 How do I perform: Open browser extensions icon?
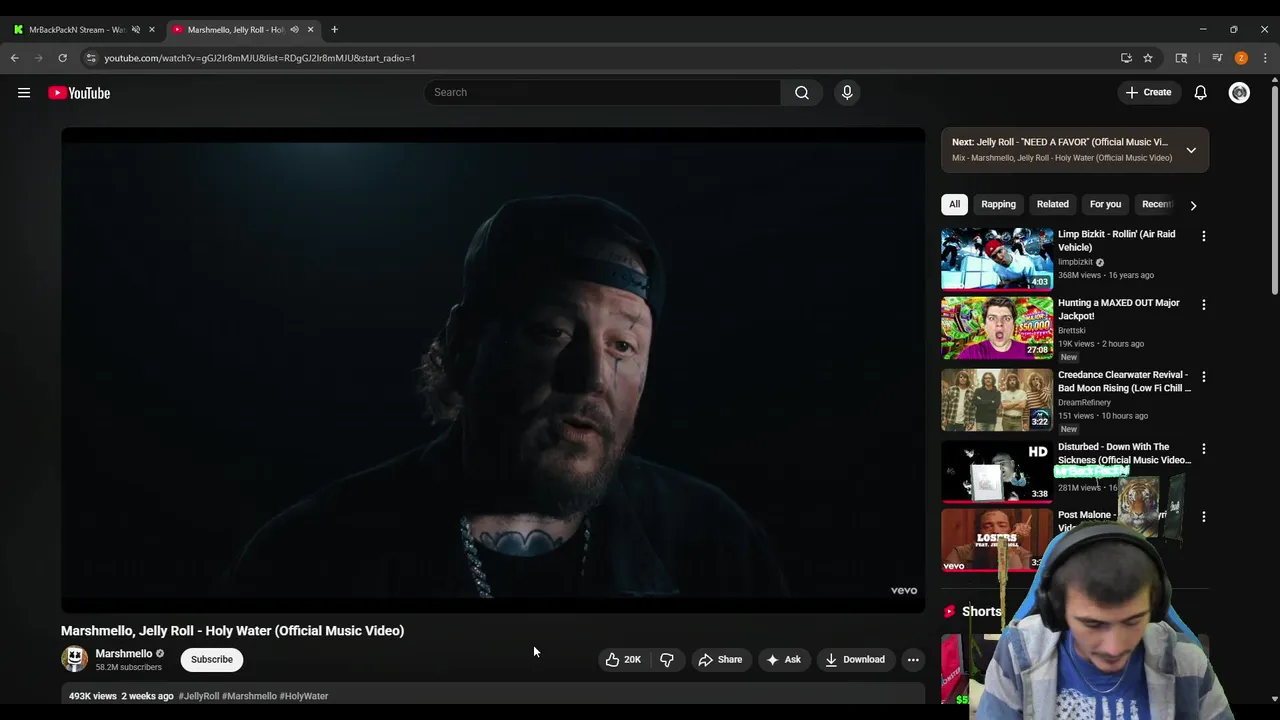[x=1181, y=58]
